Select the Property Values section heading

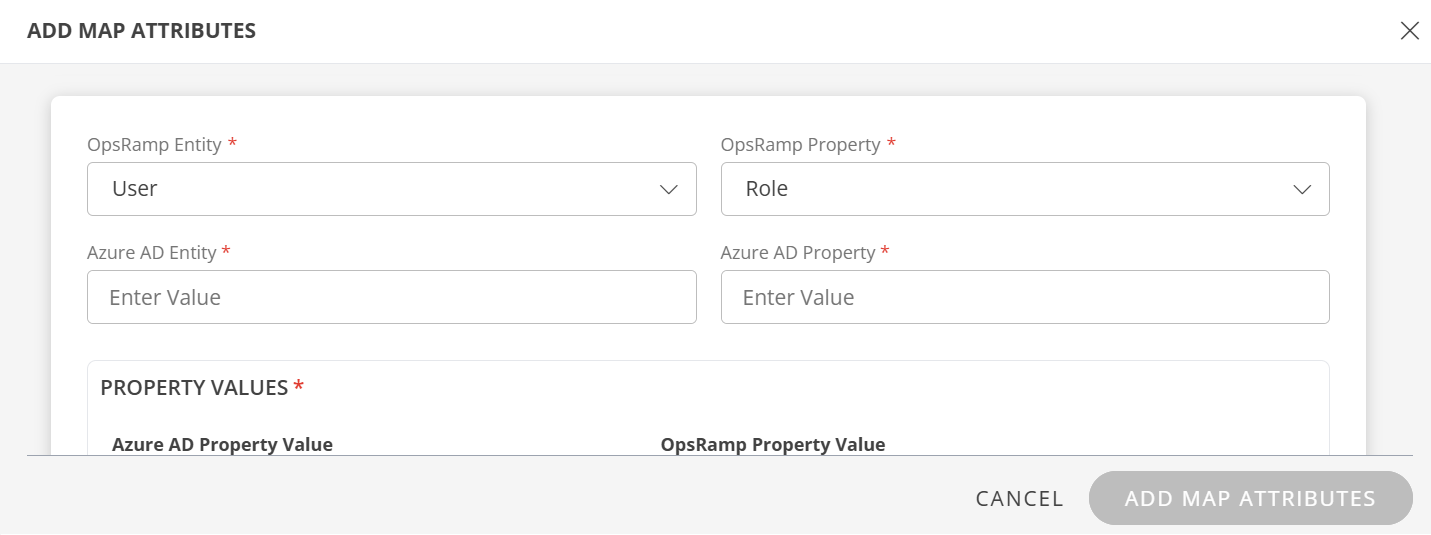(194, 388)
